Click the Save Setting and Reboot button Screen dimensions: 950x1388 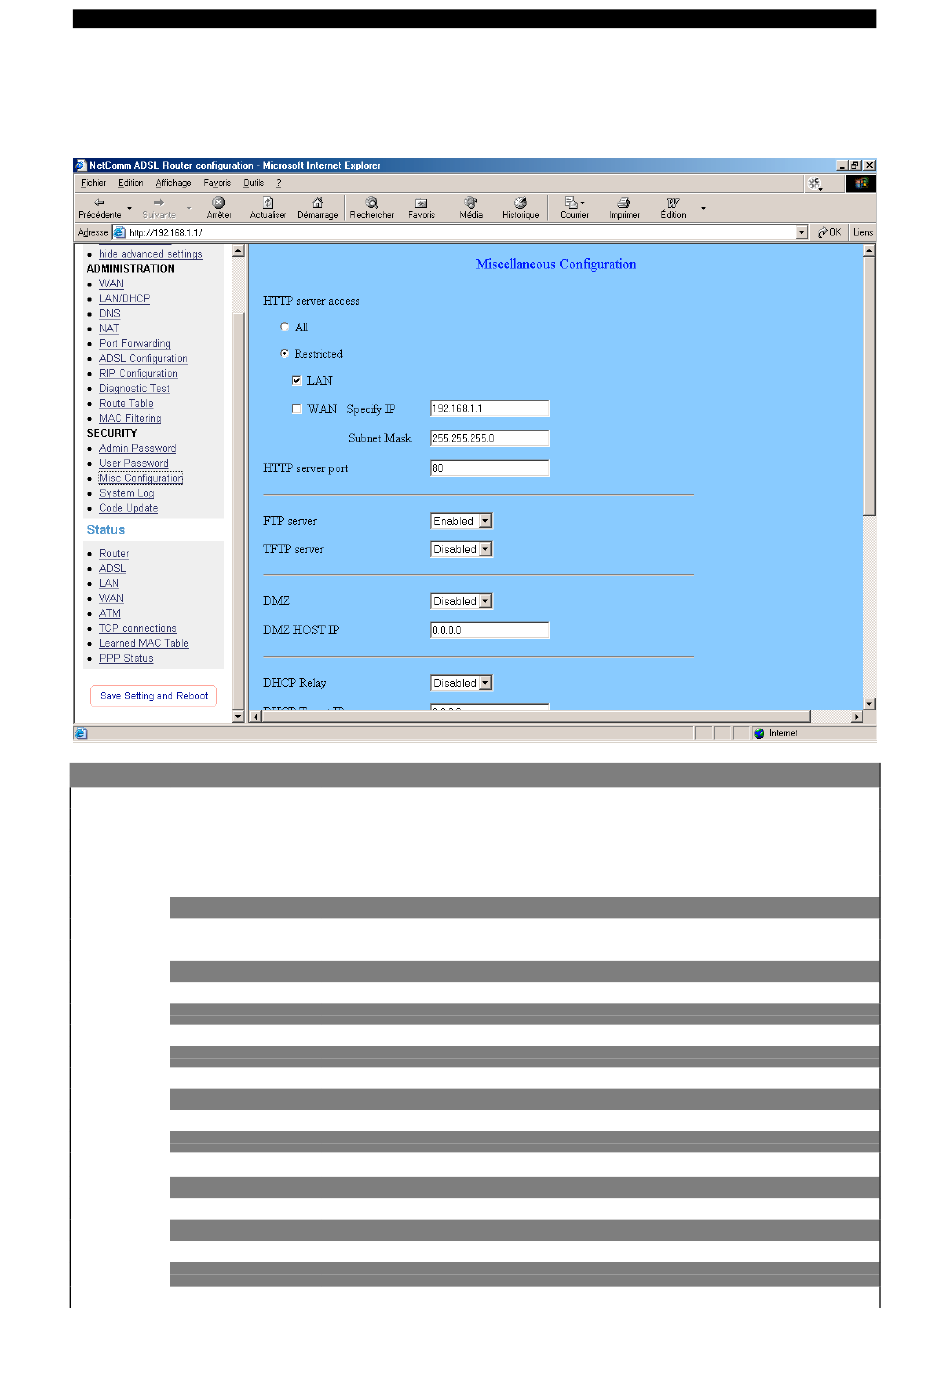click(154, 696)
